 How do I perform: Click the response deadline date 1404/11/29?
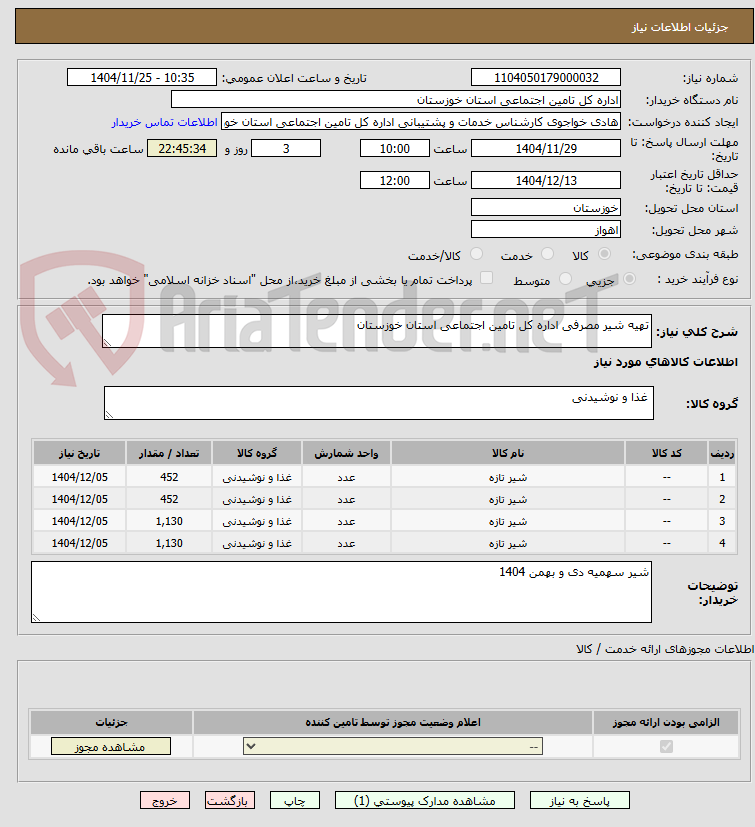(546, 149)
